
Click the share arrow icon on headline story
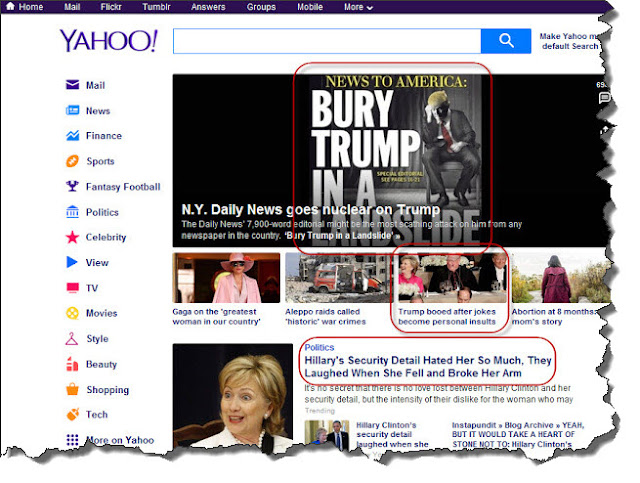(604, 129)
